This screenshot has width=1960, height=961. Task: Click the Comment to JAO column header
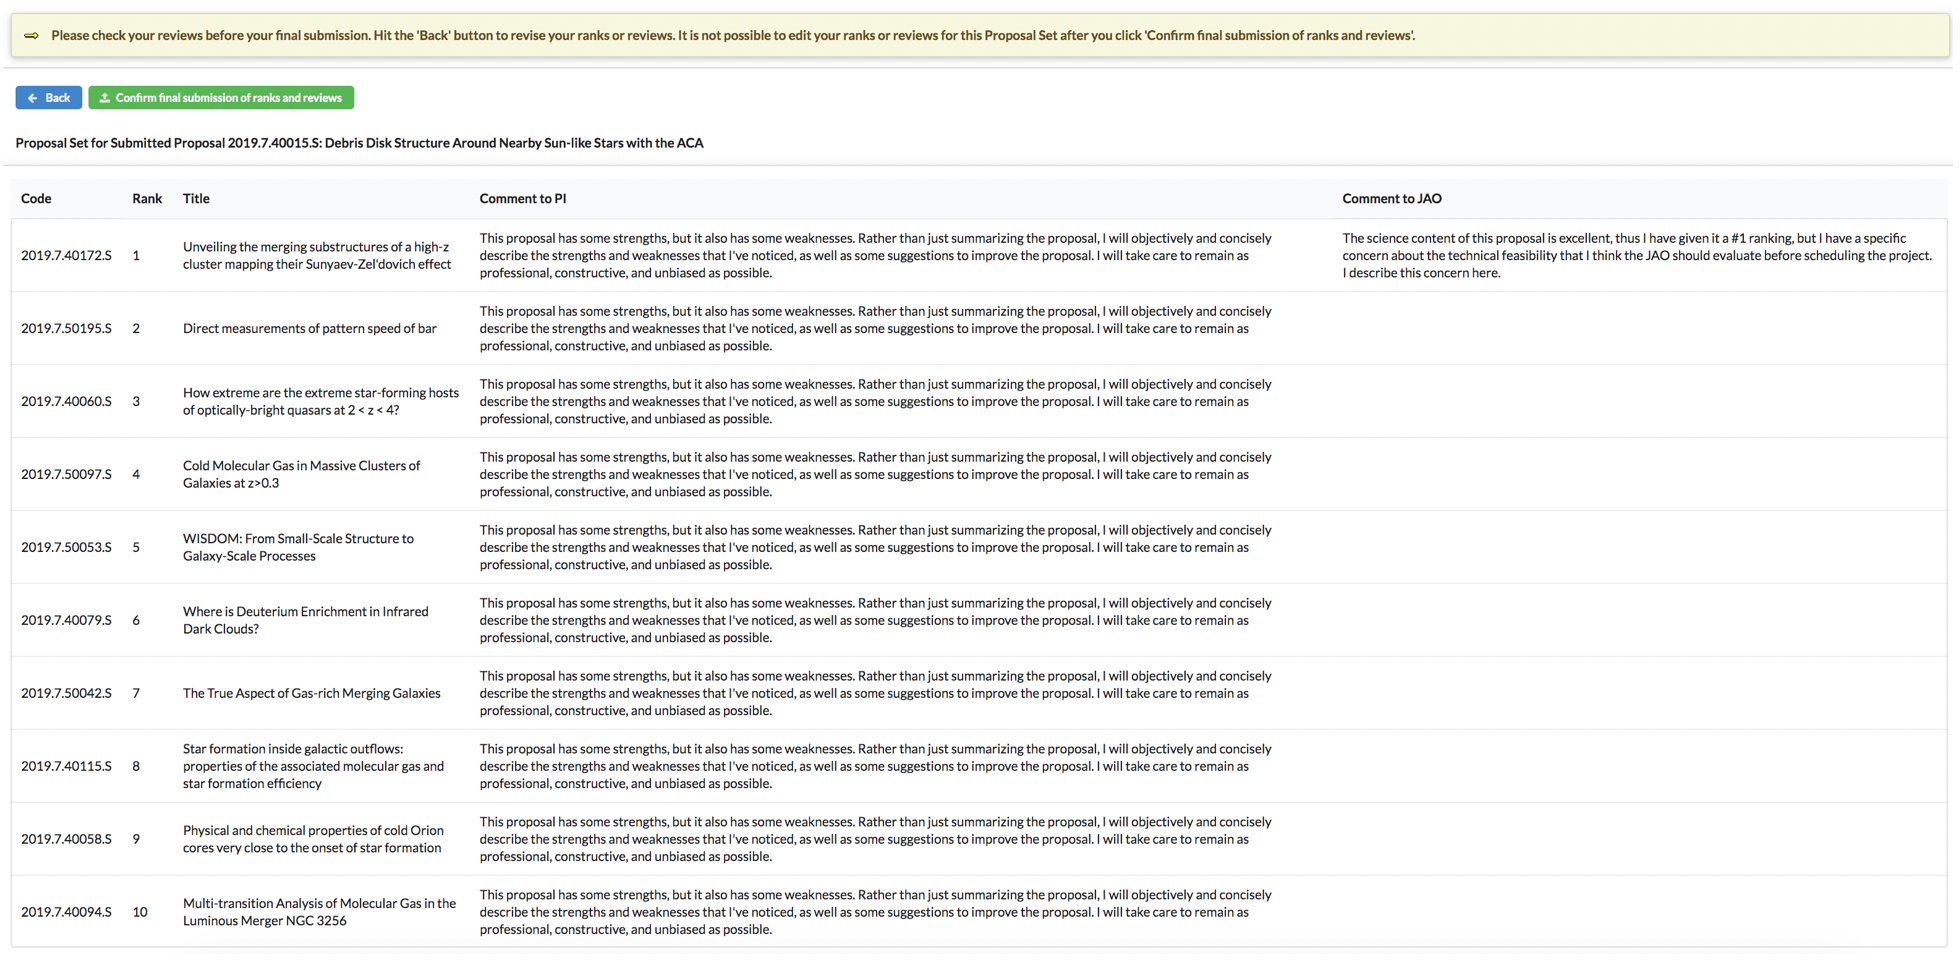[x=1391, y=199]
